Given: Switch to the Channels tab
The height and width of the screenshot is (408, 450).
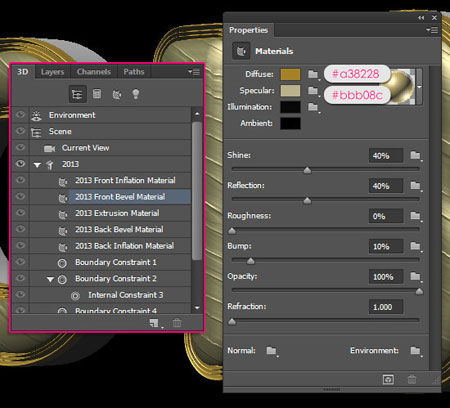Looking at the screenshot, I should click(94, 72).
